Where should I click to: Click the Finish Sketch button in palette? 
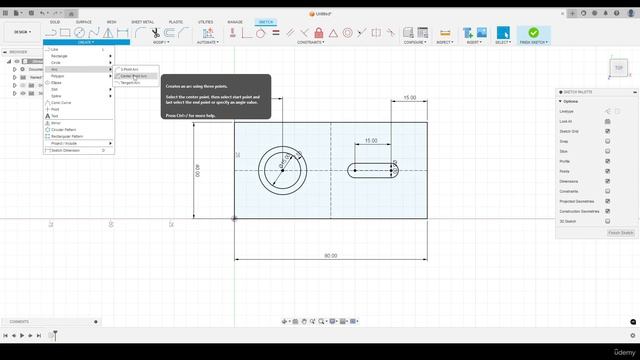pos(620,233)
